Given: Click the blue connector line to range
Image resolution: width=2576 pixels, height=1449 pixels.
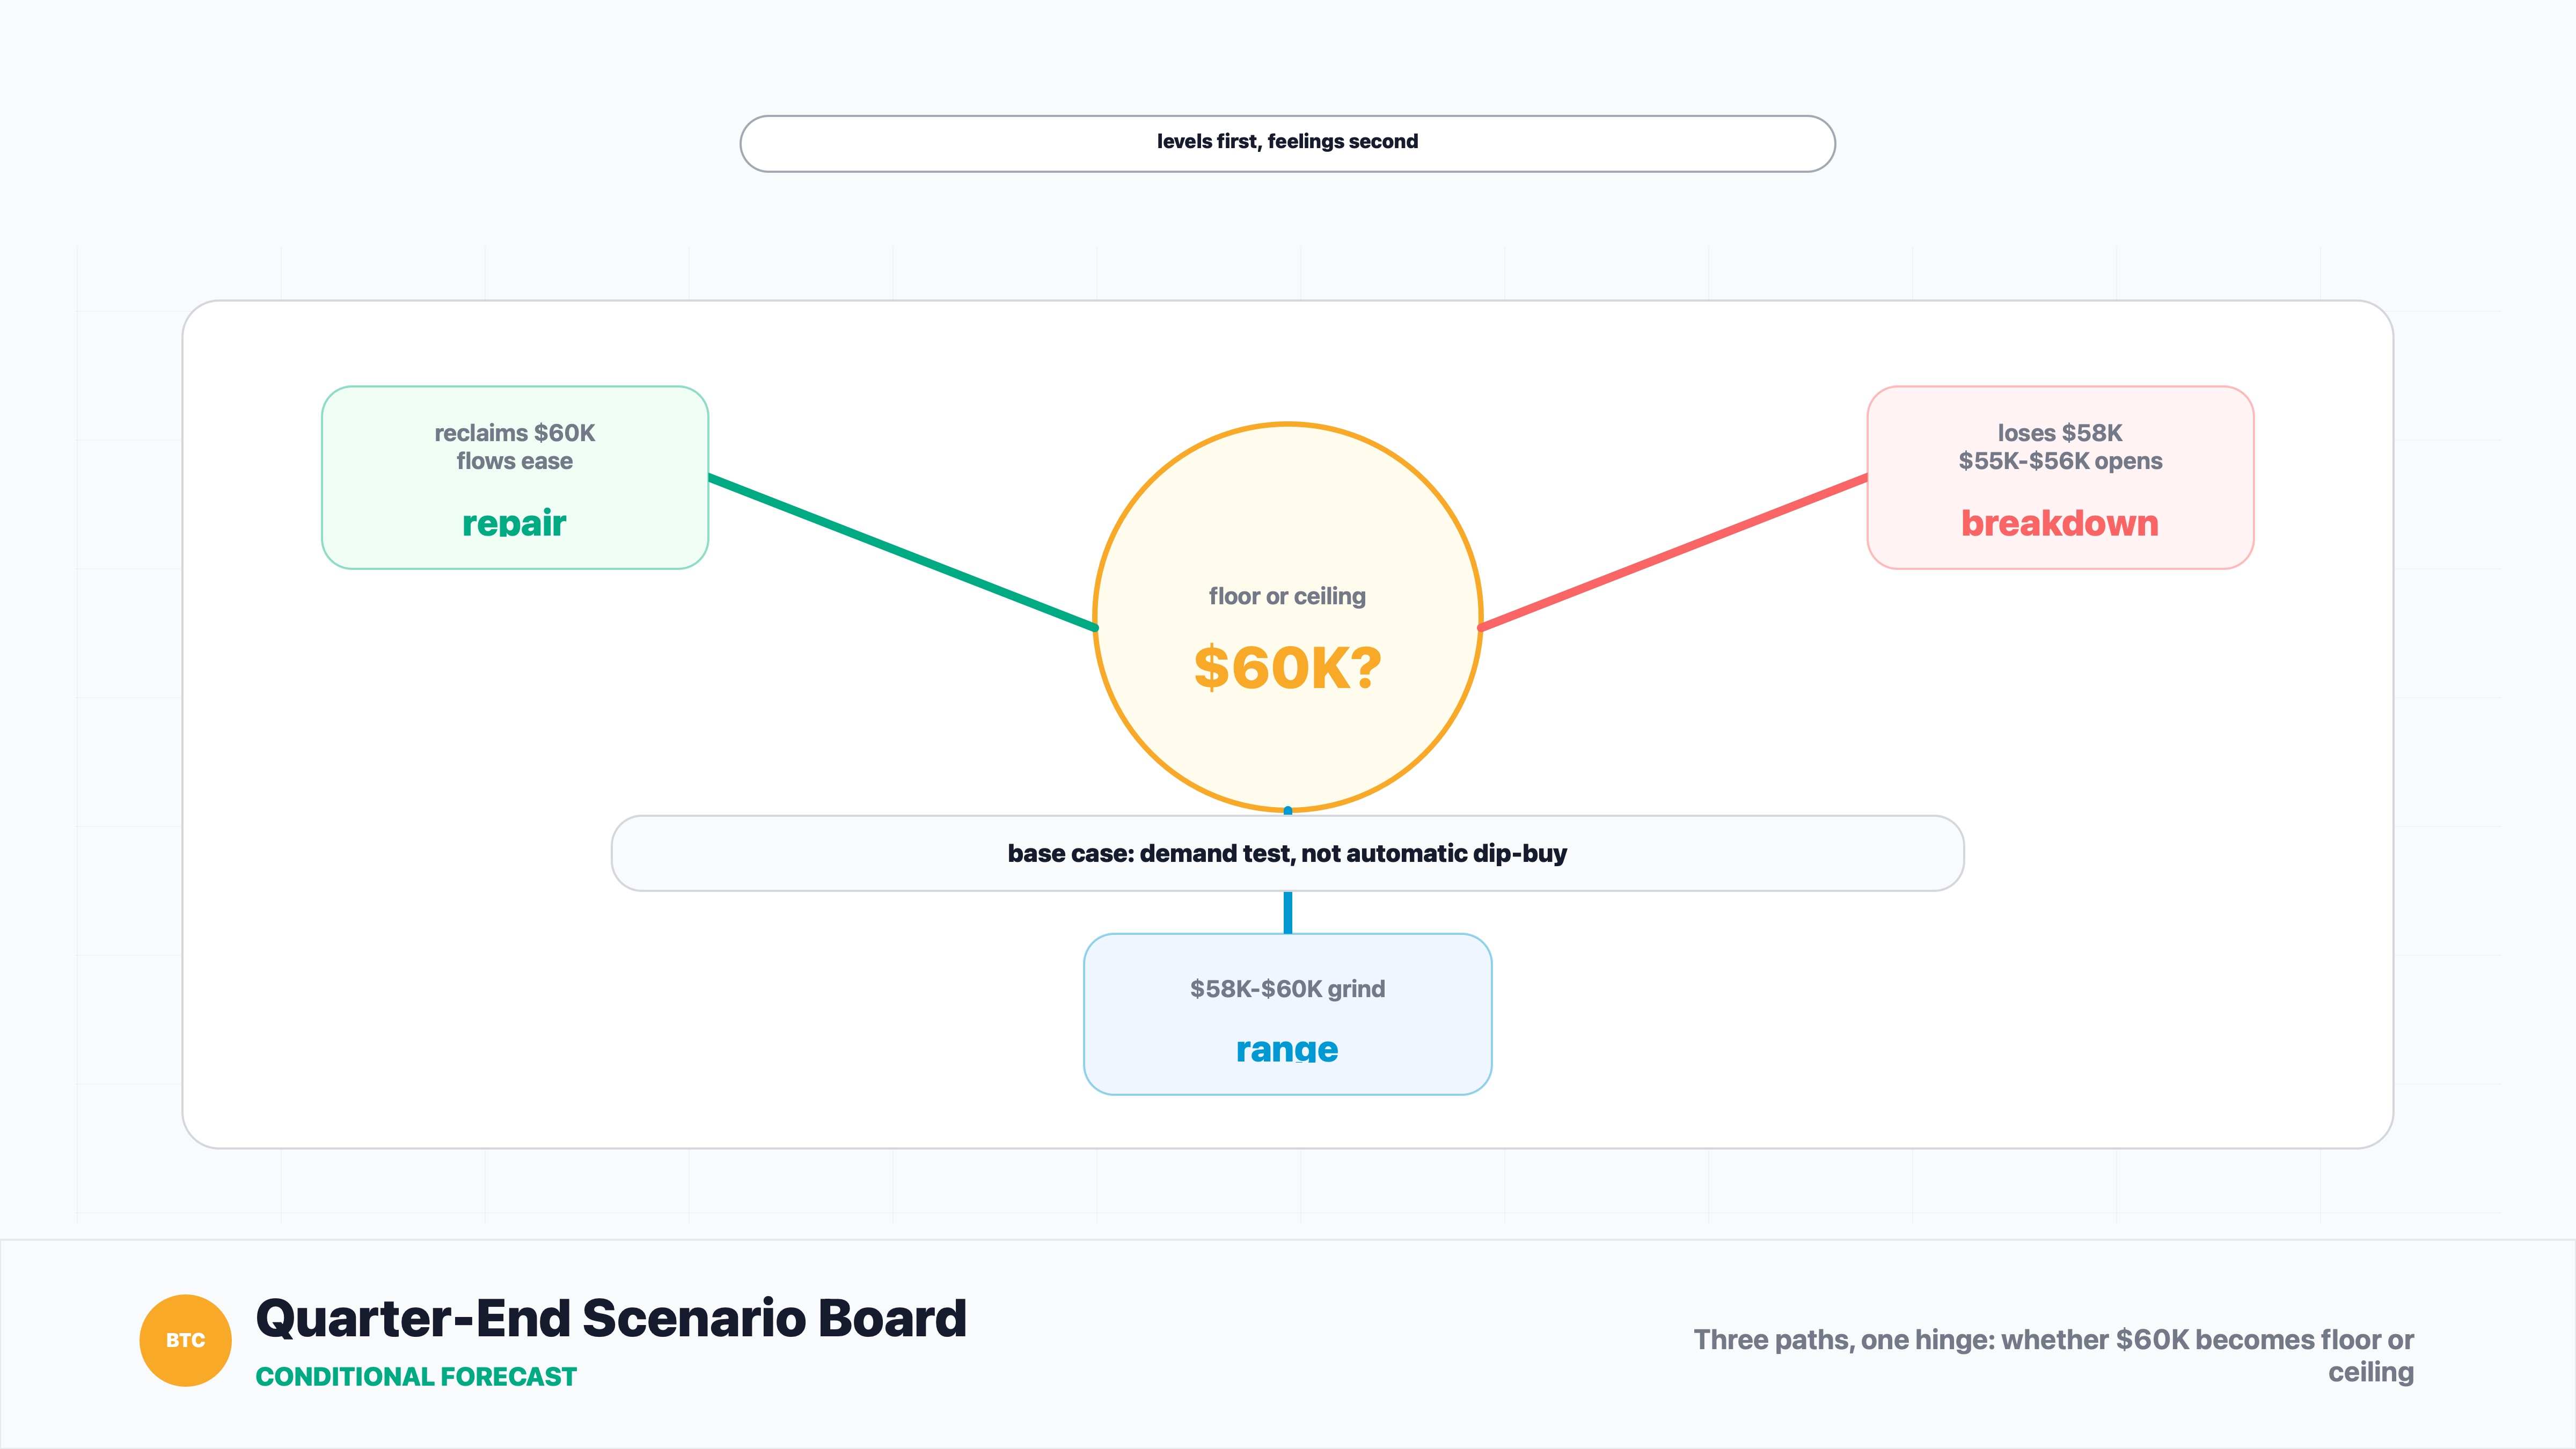Looking at the screenshot, I should point(1287,912).
